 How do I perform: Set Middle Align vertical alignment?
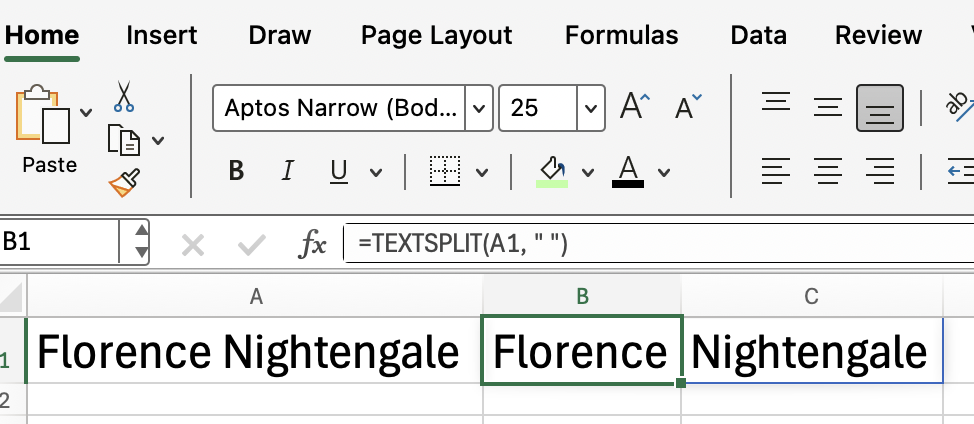(828, 107)
